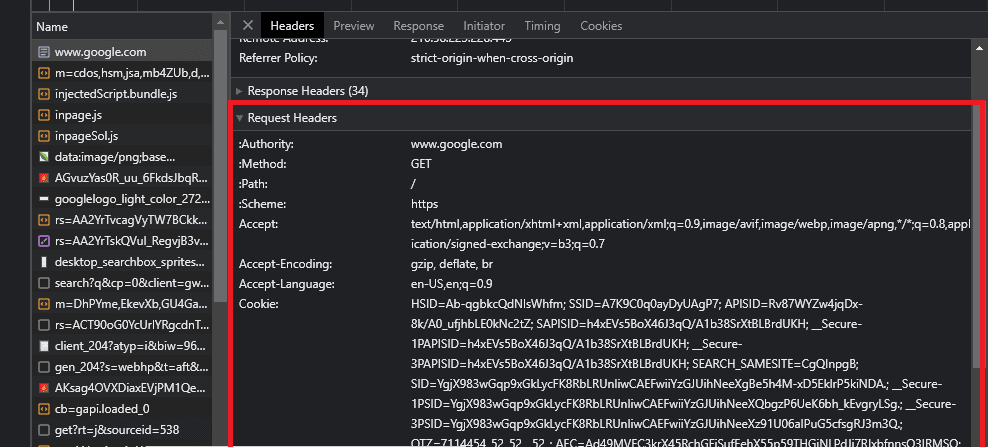988x447 pixels.
Task: Click script icon beside m=DhPYme,EkevXb
Action: [43, 304]
